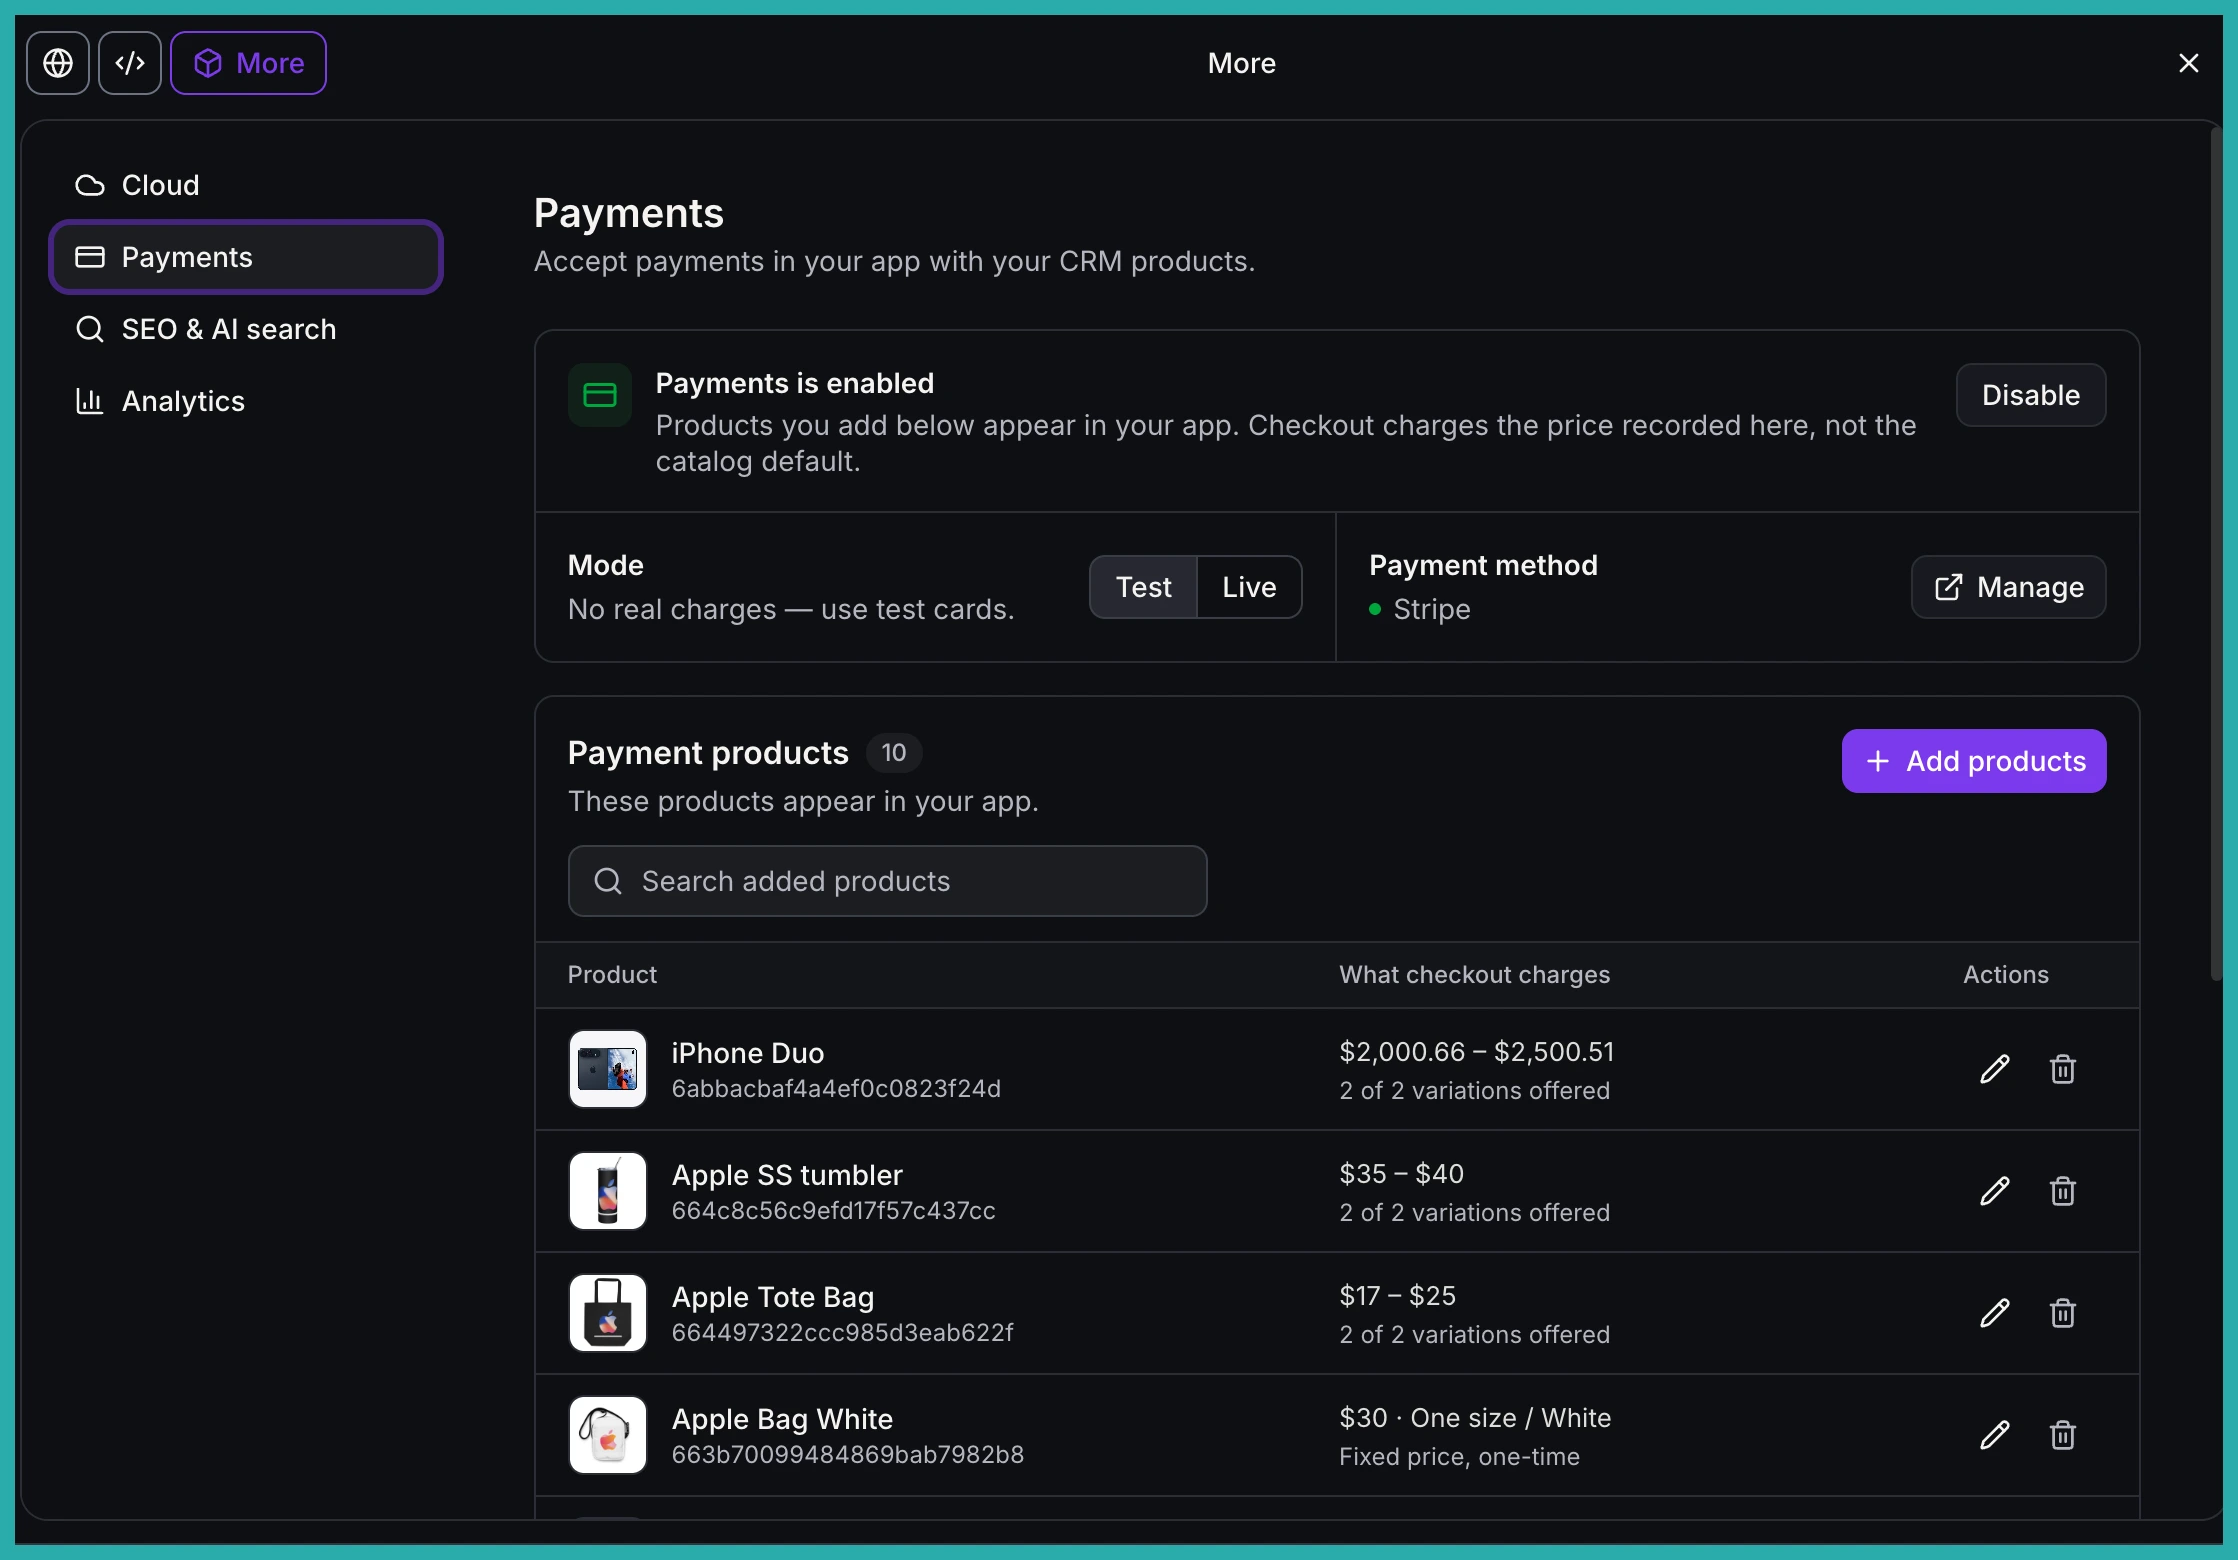Screen dimensions: 2238x1560
Task: Open Cloud in the sidebar
Action: pos(246,185)
